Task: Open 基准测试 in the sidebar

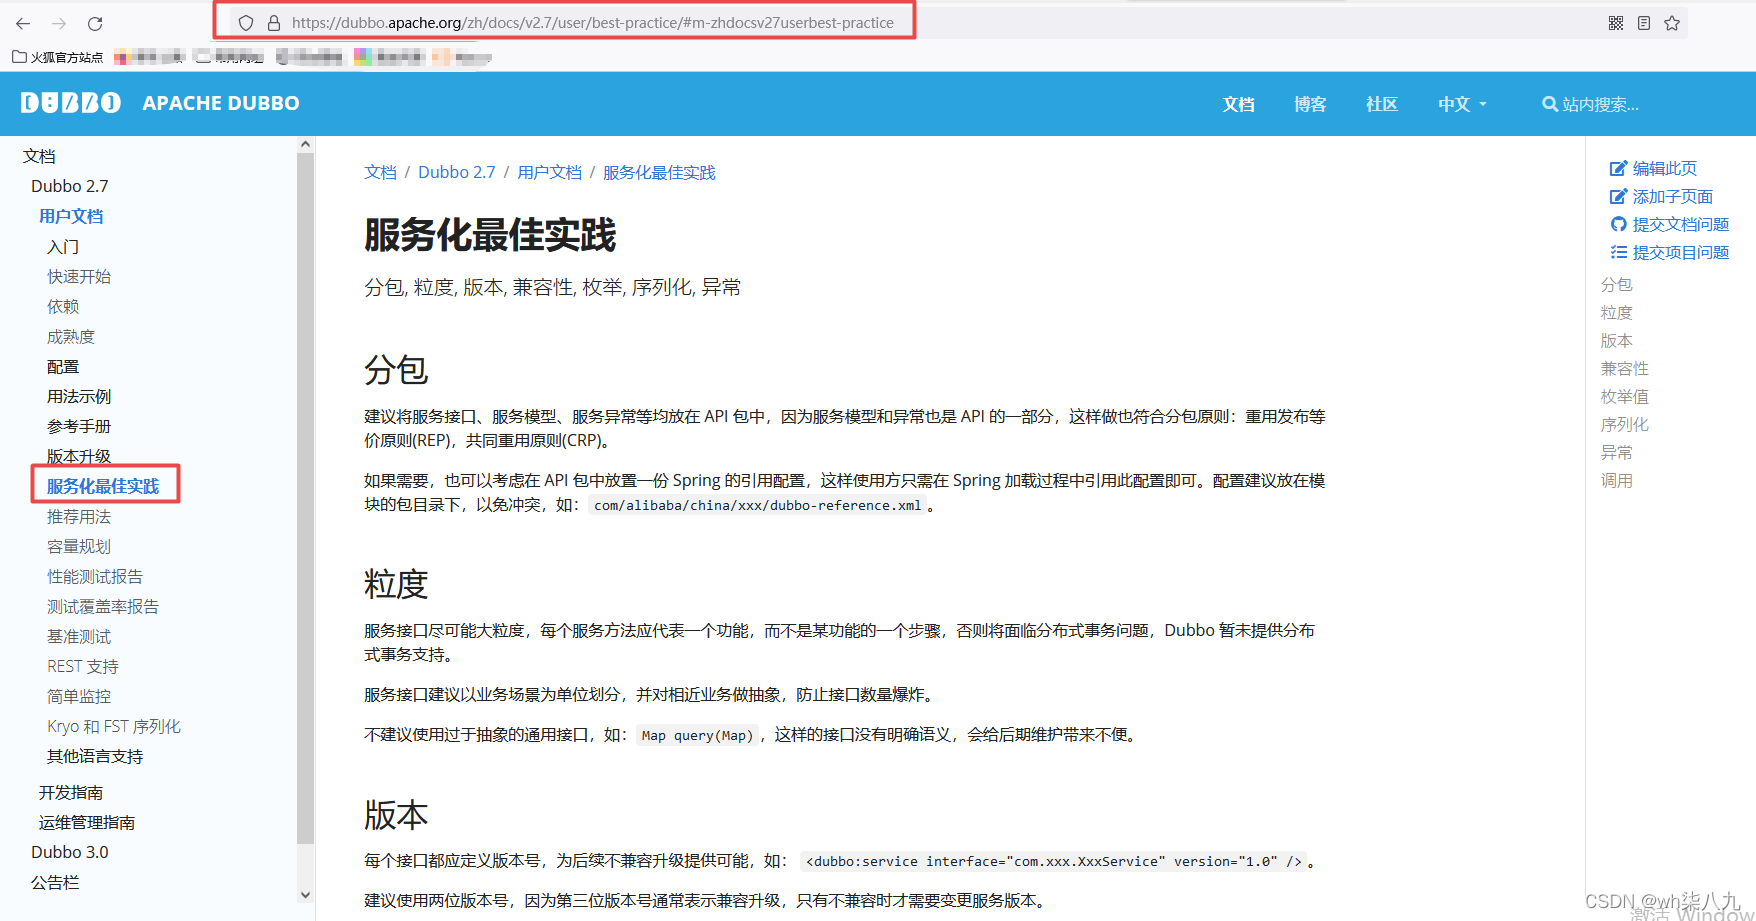Action: coord(79,636)
